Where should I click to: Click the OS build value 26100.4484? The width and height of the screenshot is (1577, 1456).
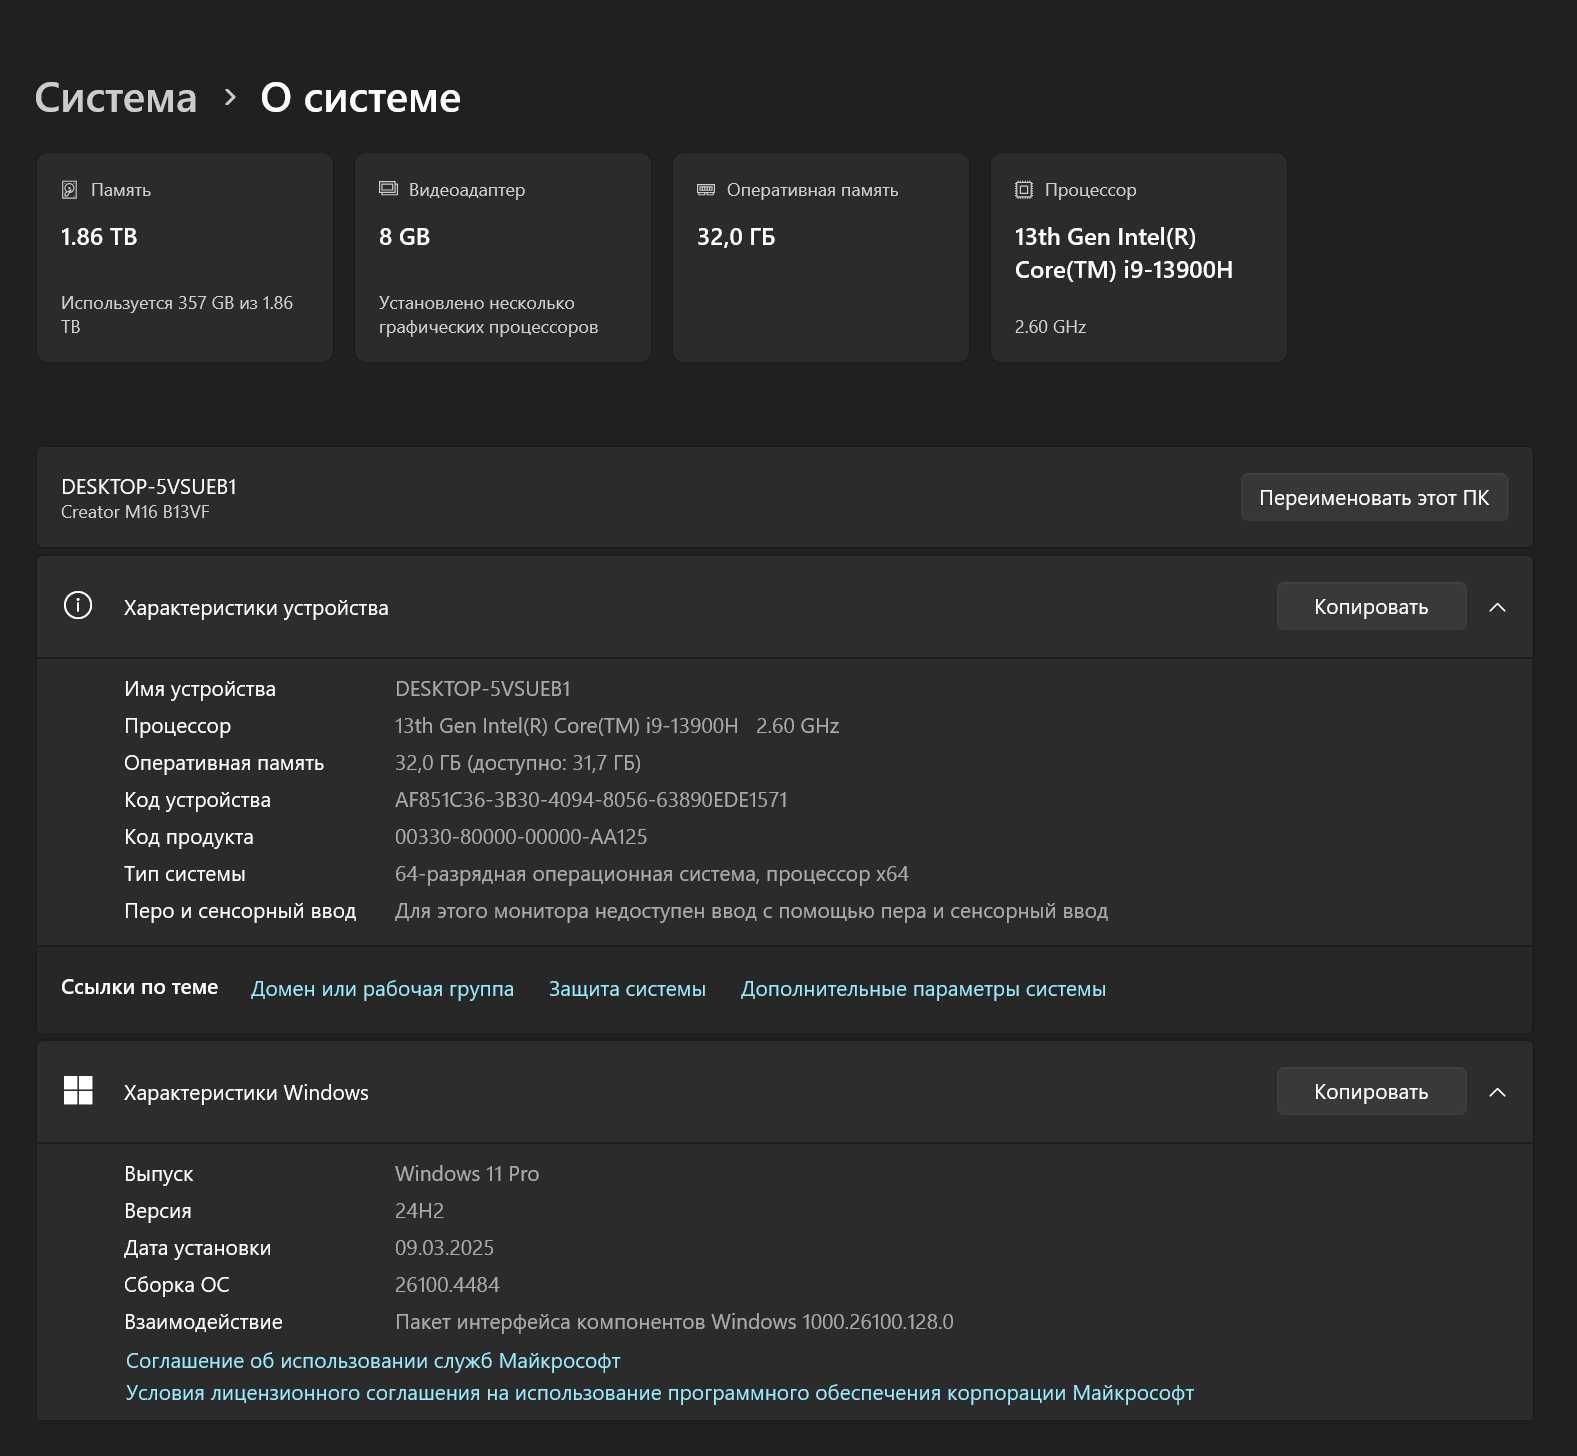447,1285
